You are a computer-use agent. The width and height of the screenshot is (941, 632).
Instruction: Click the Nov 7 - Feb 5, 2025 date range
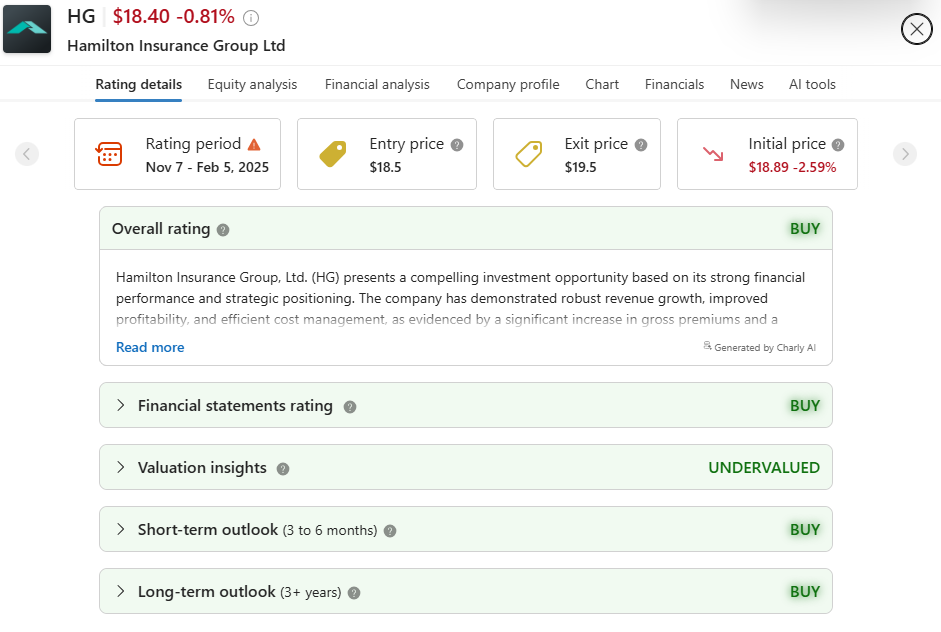click(207, 167)
